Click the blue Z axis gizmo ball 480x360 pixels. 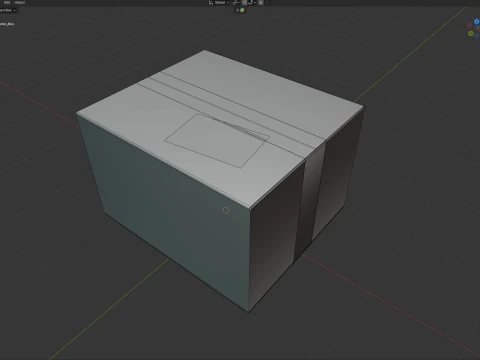pyautogui.click(x=477, y=22)
